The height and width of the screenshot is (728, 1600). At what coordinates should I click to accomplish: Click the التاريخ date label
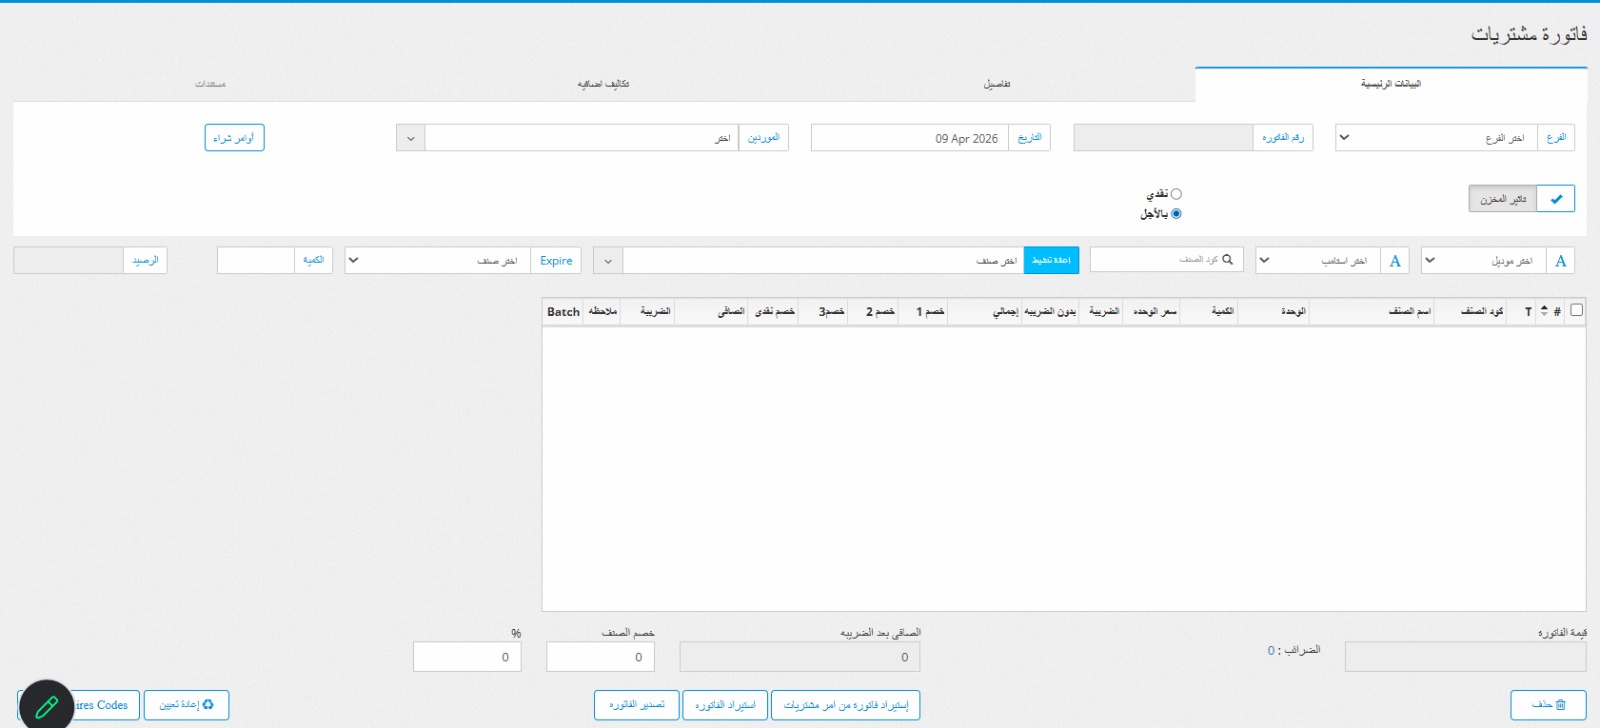1030,138
